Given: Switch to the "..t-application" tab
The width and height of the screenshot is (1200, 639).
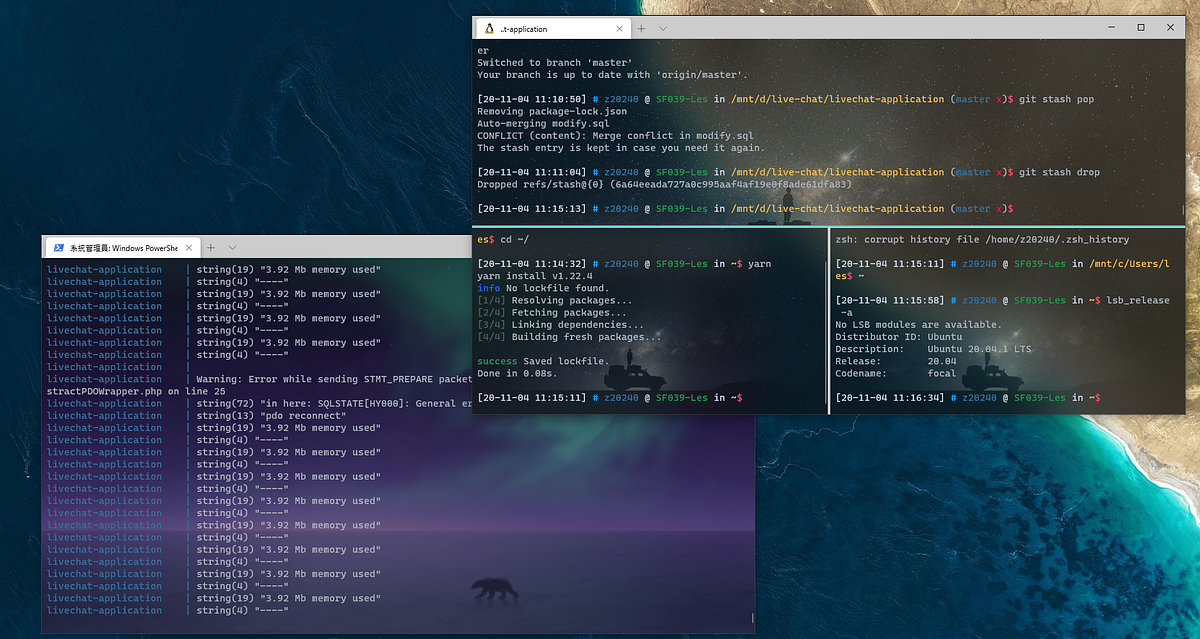Looking at the screenshot, I should point(550,28).
